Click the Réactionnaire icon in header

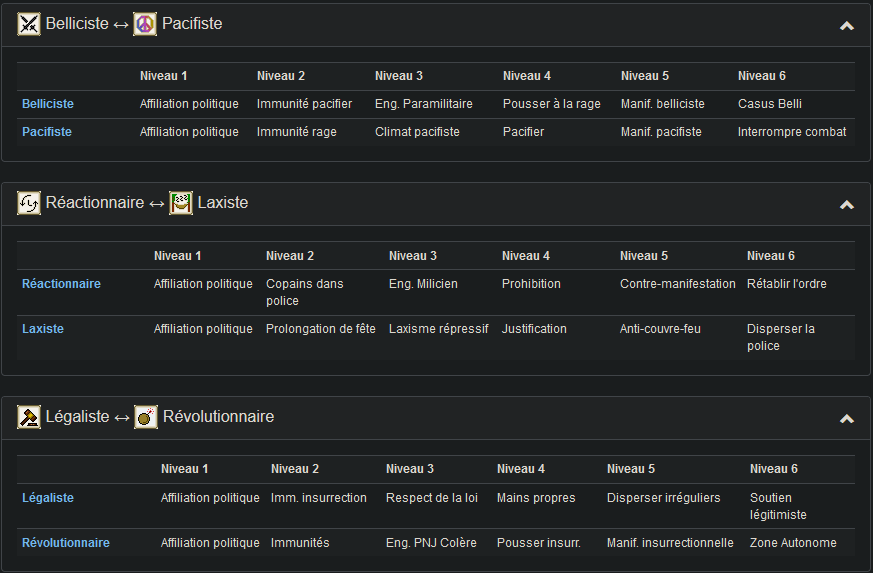29,204
